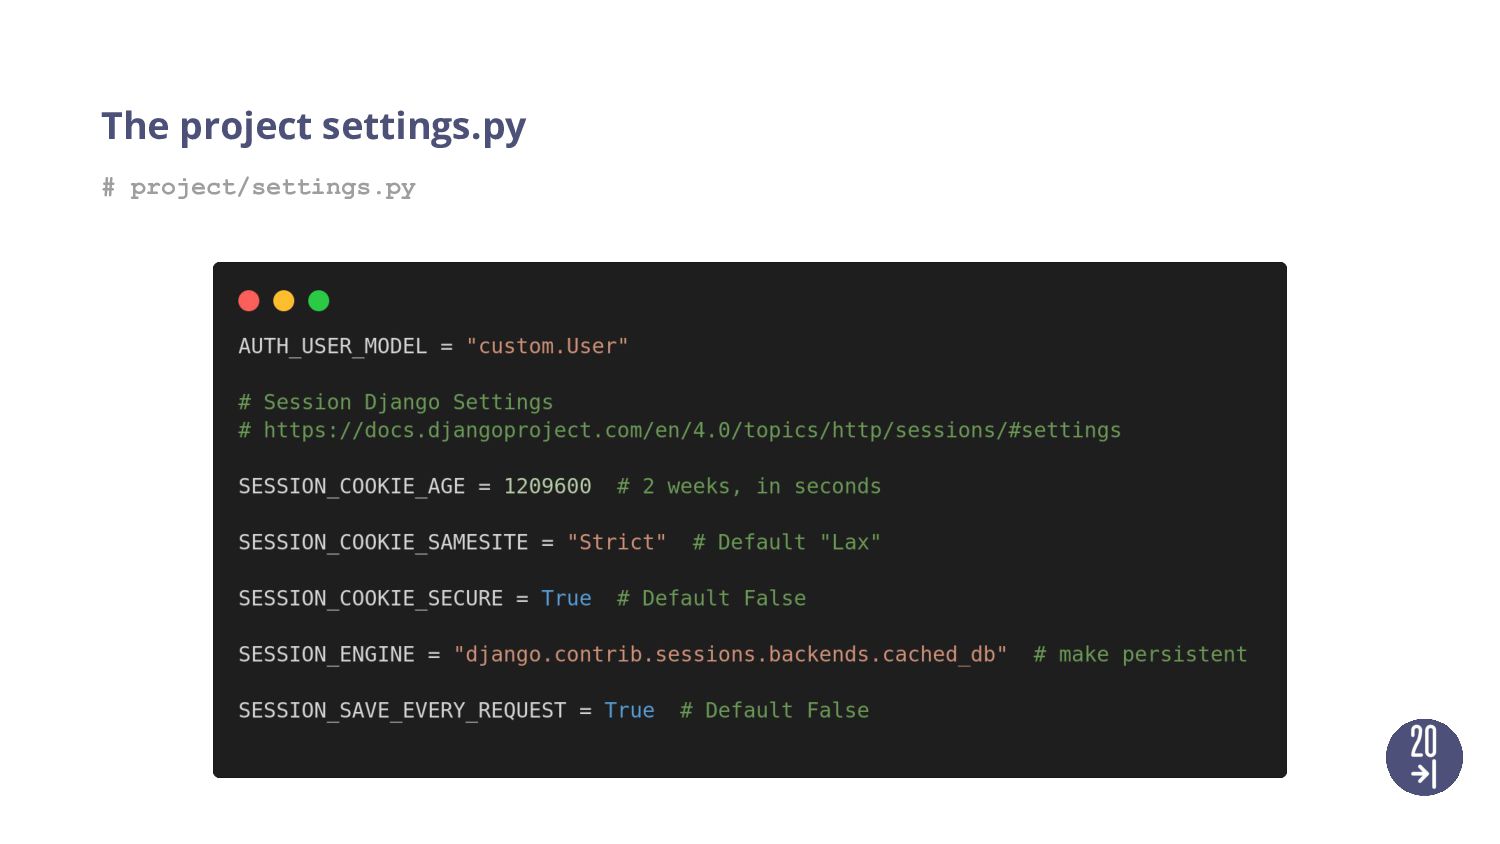Click True value of SESSION_SAVE_EVERY_REQUEST

[x=629, y=710]
